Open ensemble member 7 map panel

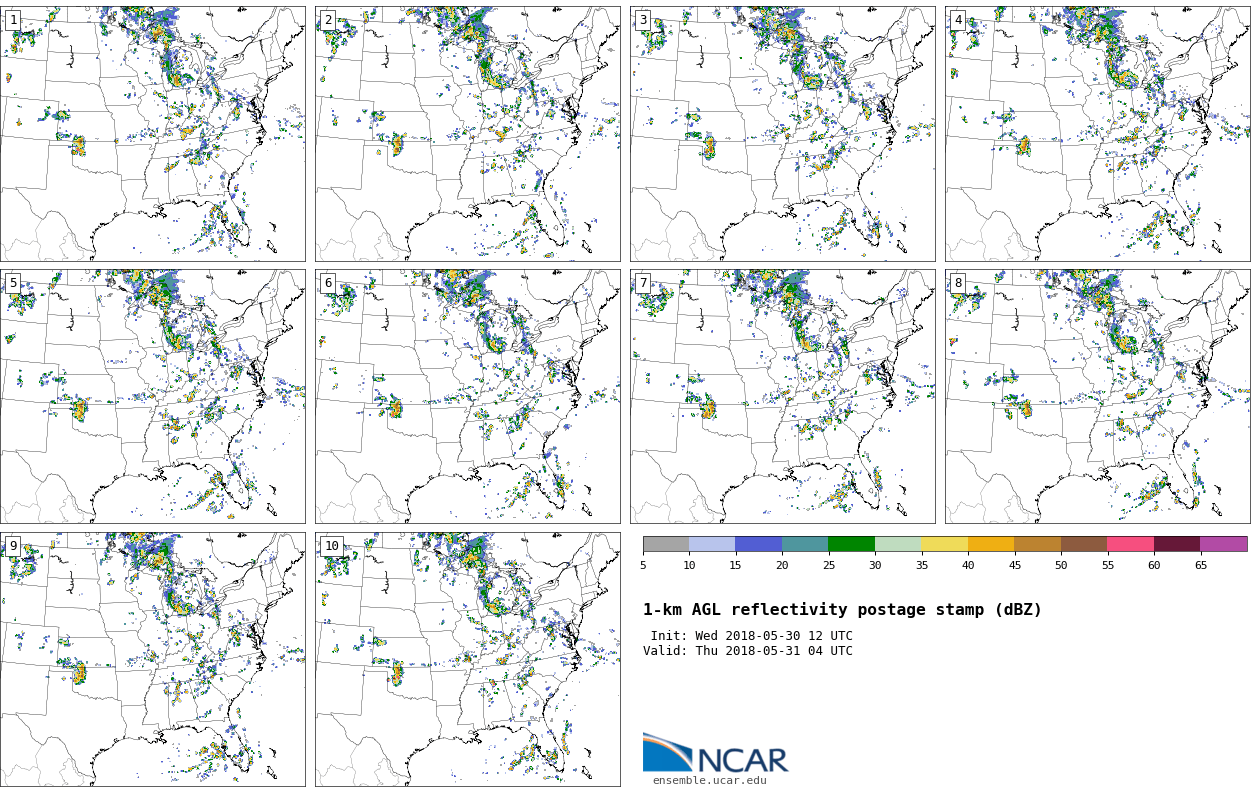[782, 396]
